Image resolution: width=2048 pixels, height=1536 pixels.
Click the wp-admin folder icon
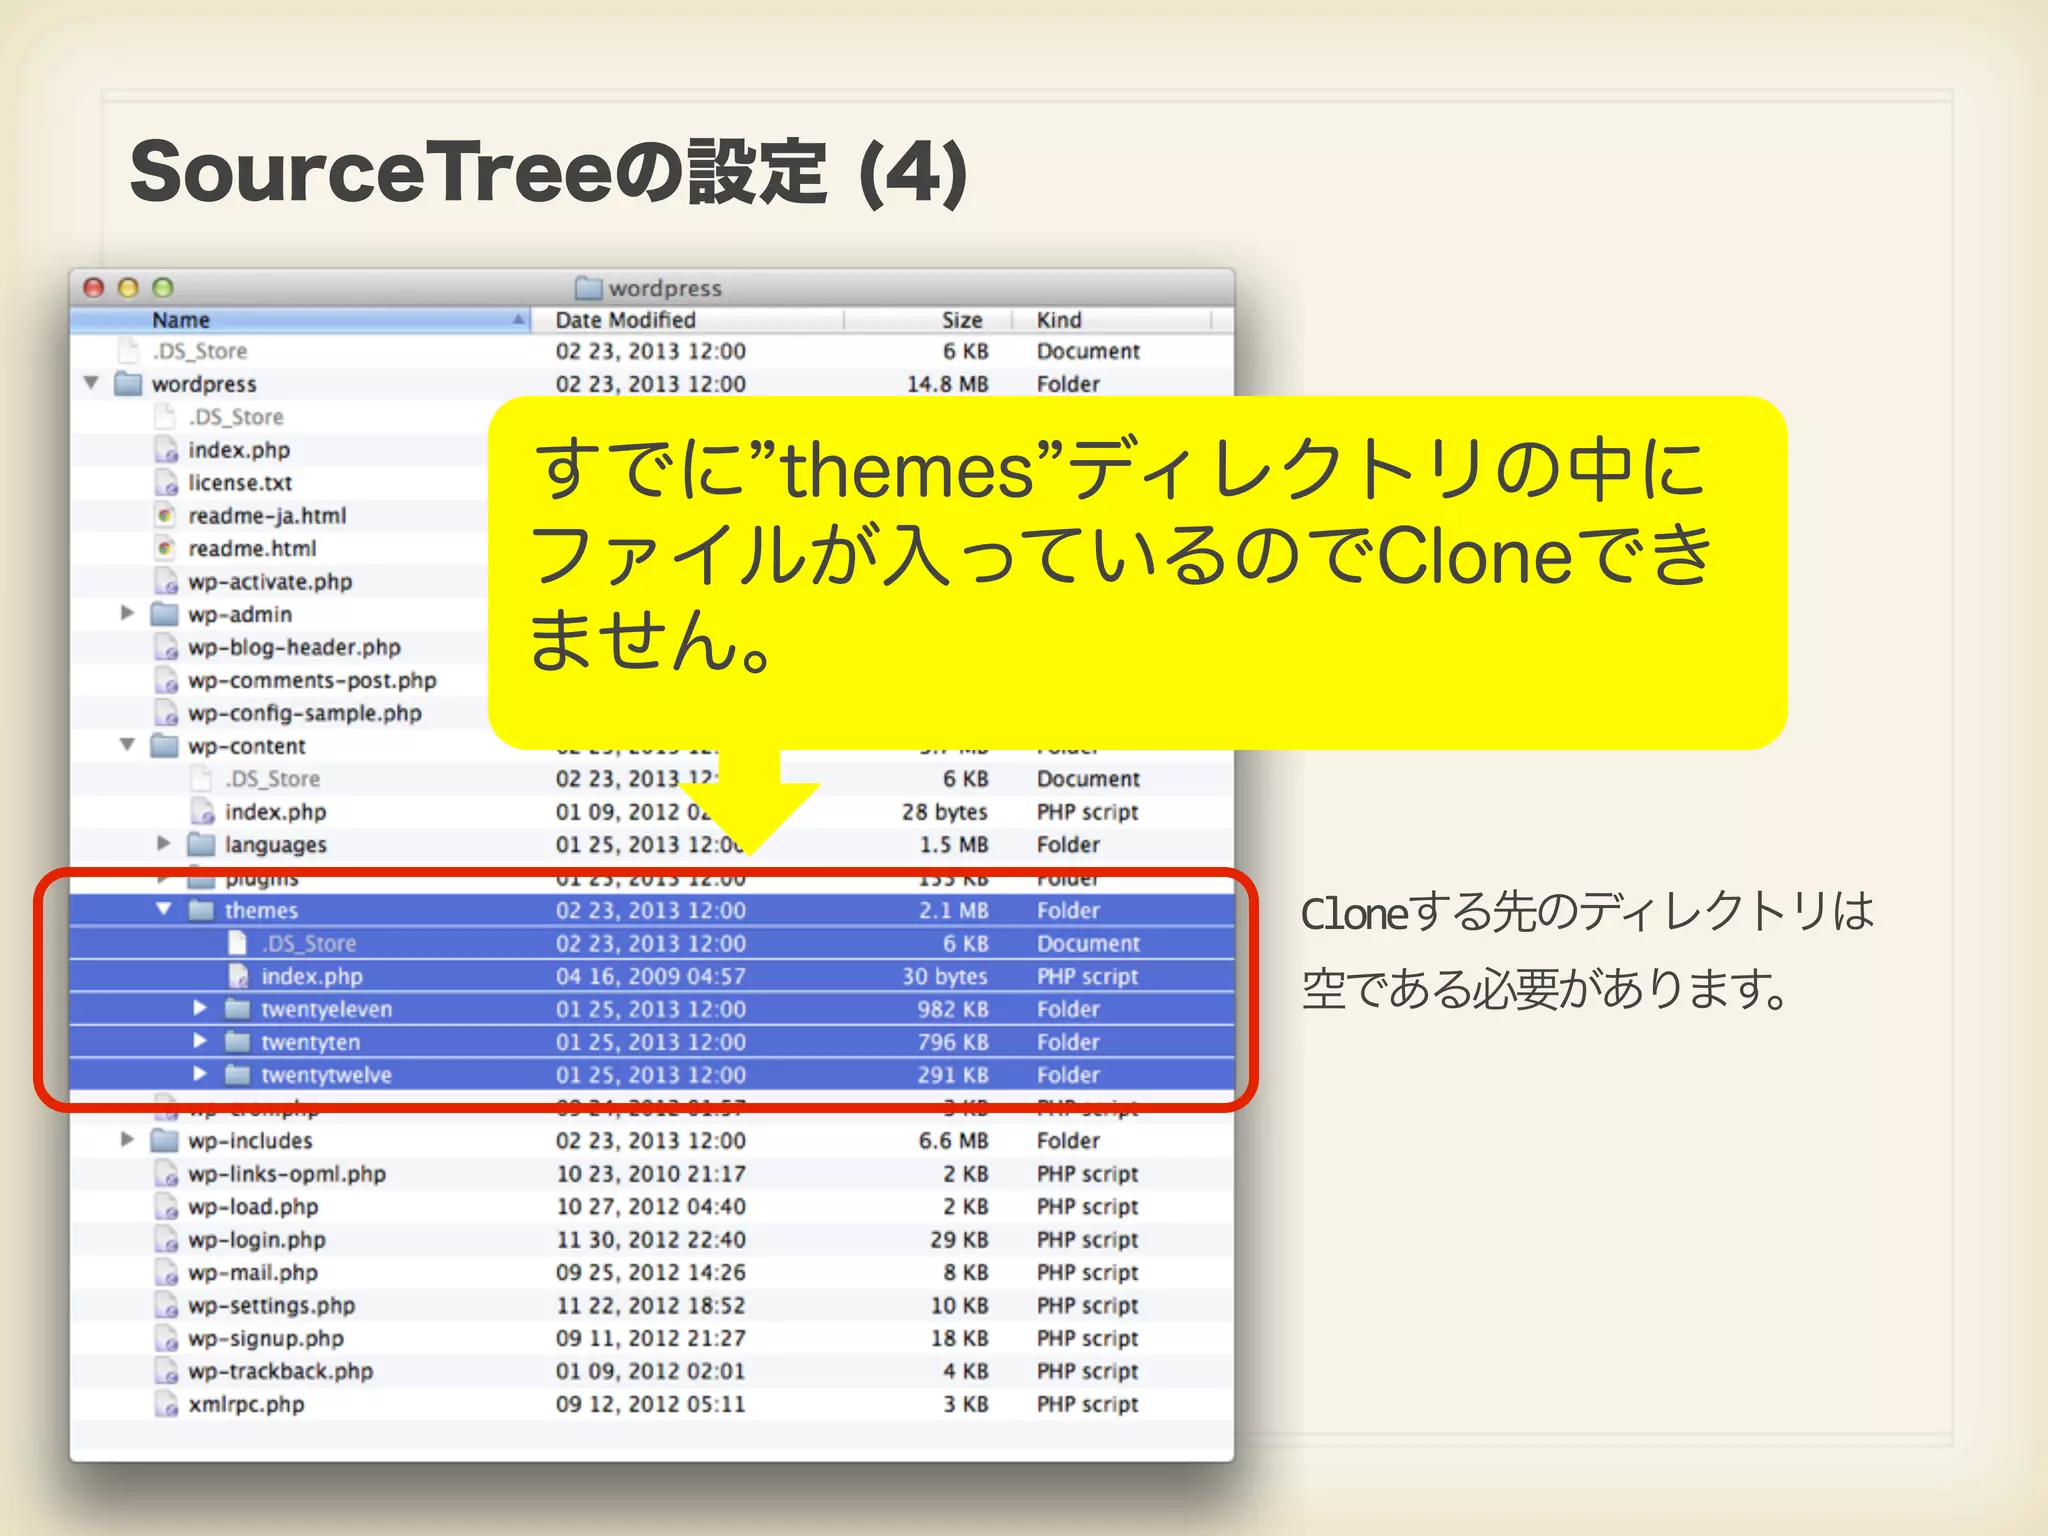(x=164, y=614)
